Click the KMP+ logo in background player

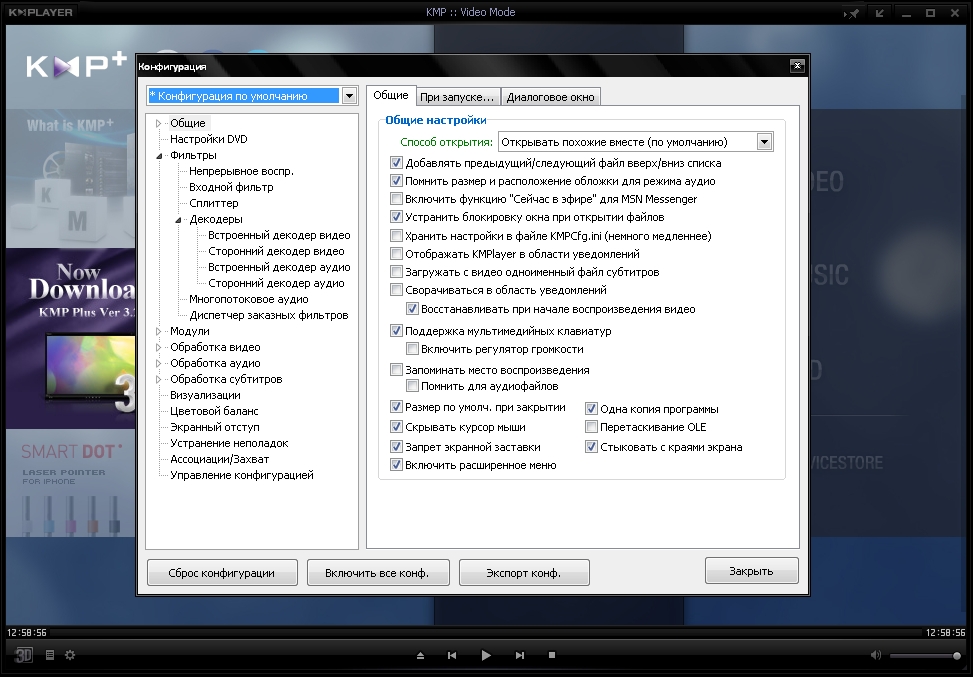coord(76,65)
